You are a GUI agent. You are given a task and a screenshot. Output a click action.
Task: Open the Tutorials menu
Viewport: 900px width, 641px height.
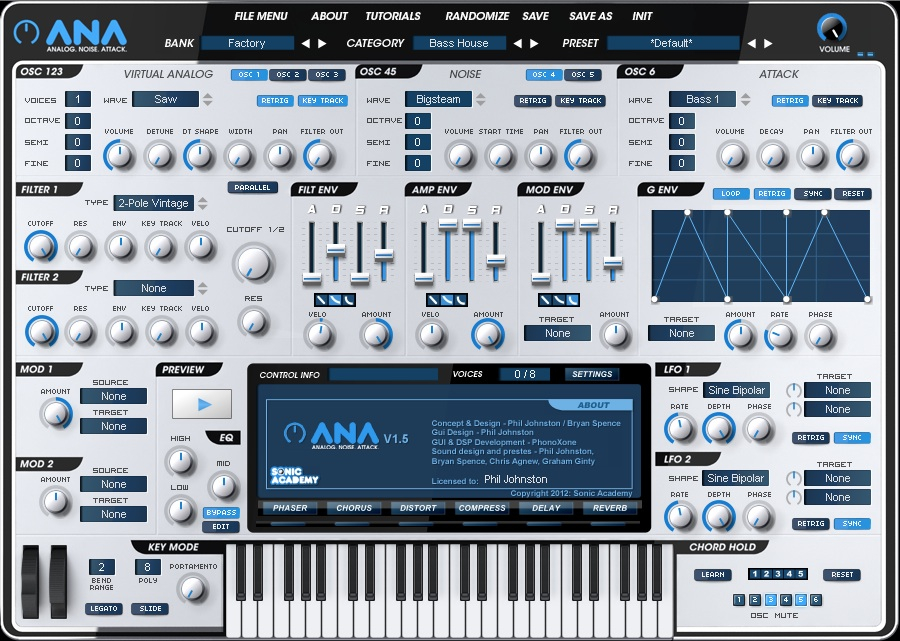tap(393, 17)
